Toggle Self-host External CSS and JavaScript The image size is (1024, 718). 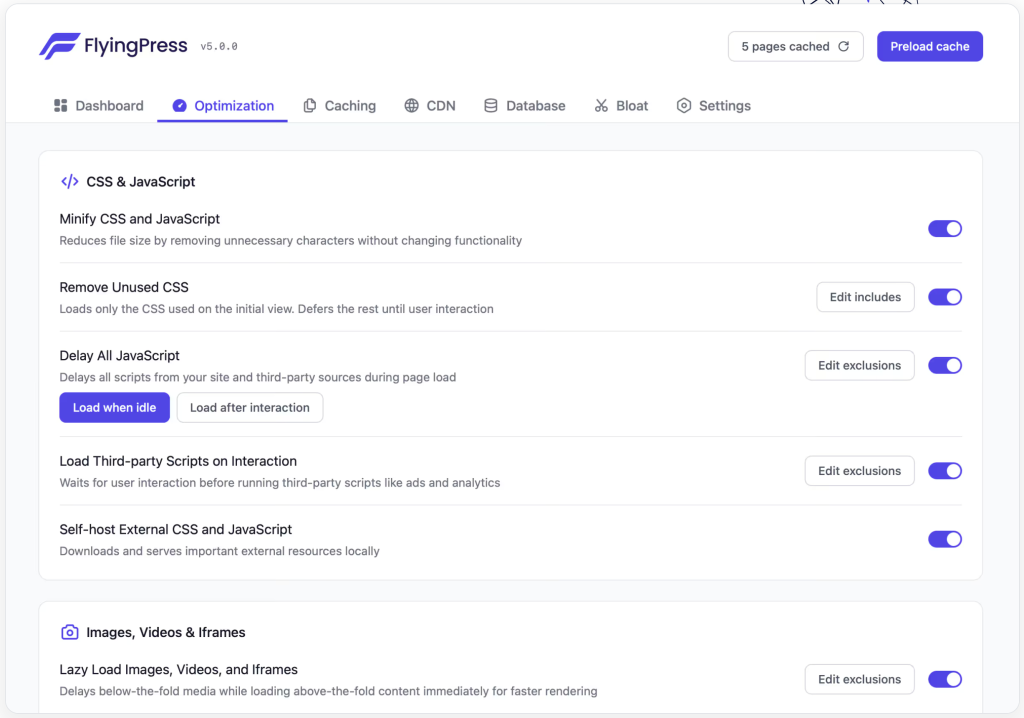pyautogui.click(x=945, y=539)
